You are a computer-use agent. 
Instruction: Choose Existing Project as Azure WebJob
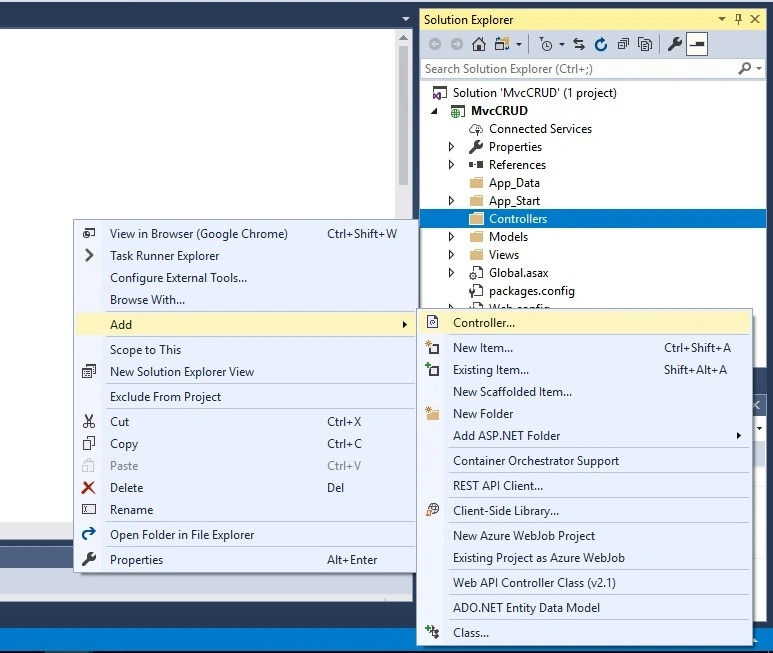point(585,558)
